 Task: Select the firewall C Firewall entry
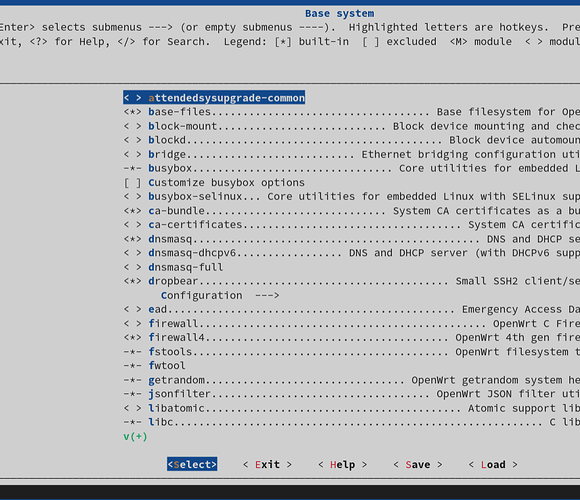(352, 324)
